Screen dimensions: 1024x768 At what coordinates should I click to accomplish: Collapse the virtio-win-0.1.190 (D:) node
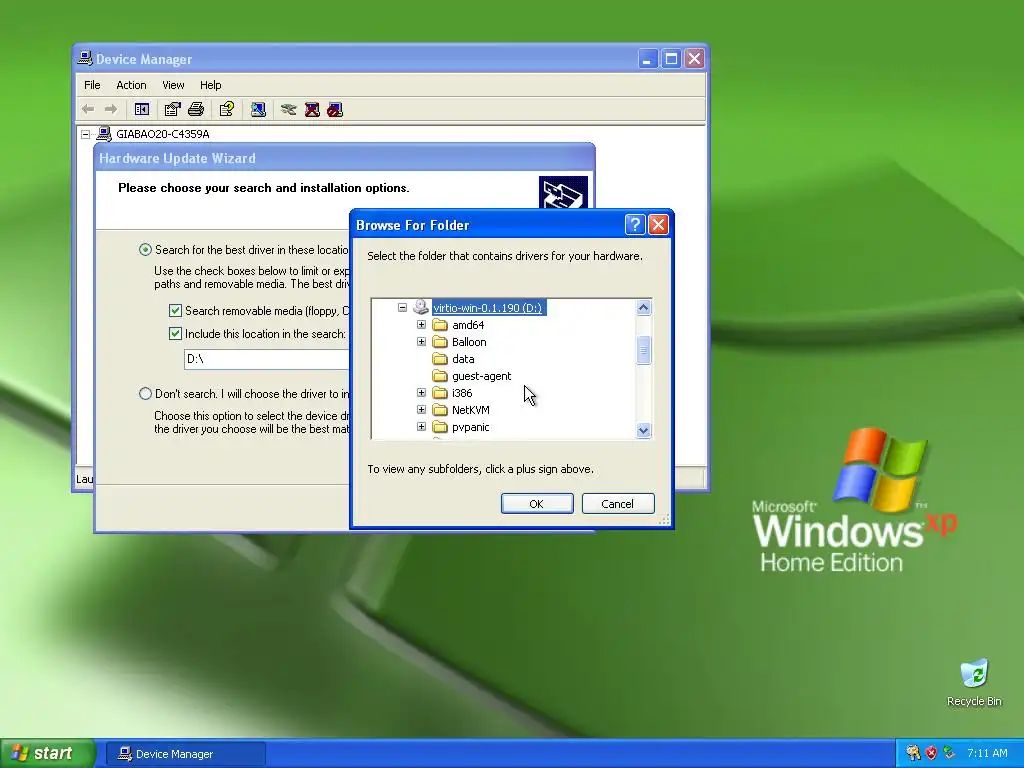tap(402, 308)
